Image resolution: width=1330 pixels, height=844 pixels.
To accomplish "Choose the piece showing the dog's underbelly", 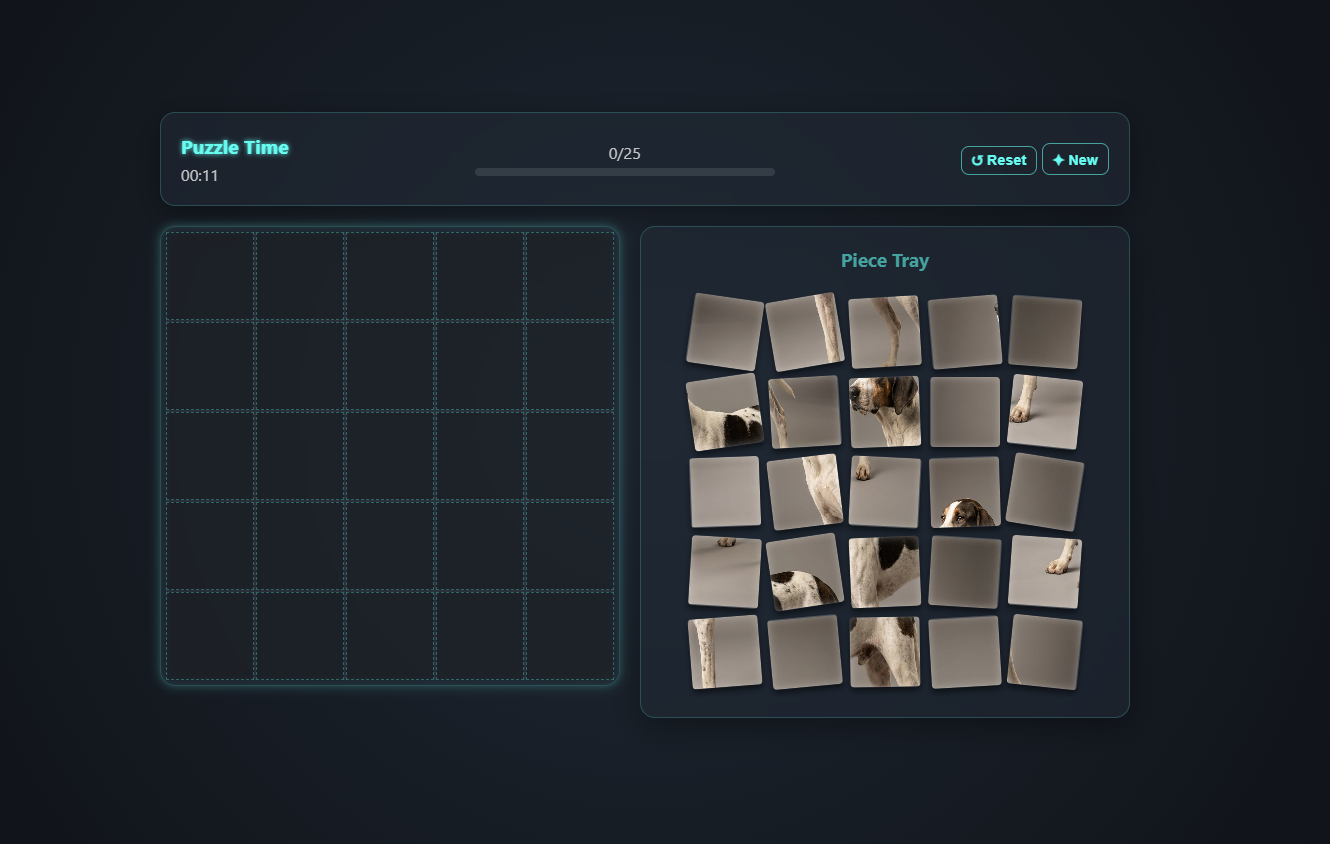I will [x=885, y=652].
